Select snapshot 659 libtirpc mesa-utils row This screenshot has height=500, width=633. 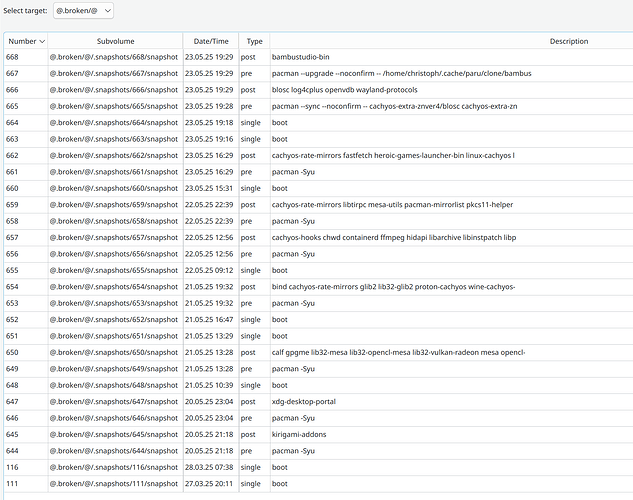coord(319,205)
